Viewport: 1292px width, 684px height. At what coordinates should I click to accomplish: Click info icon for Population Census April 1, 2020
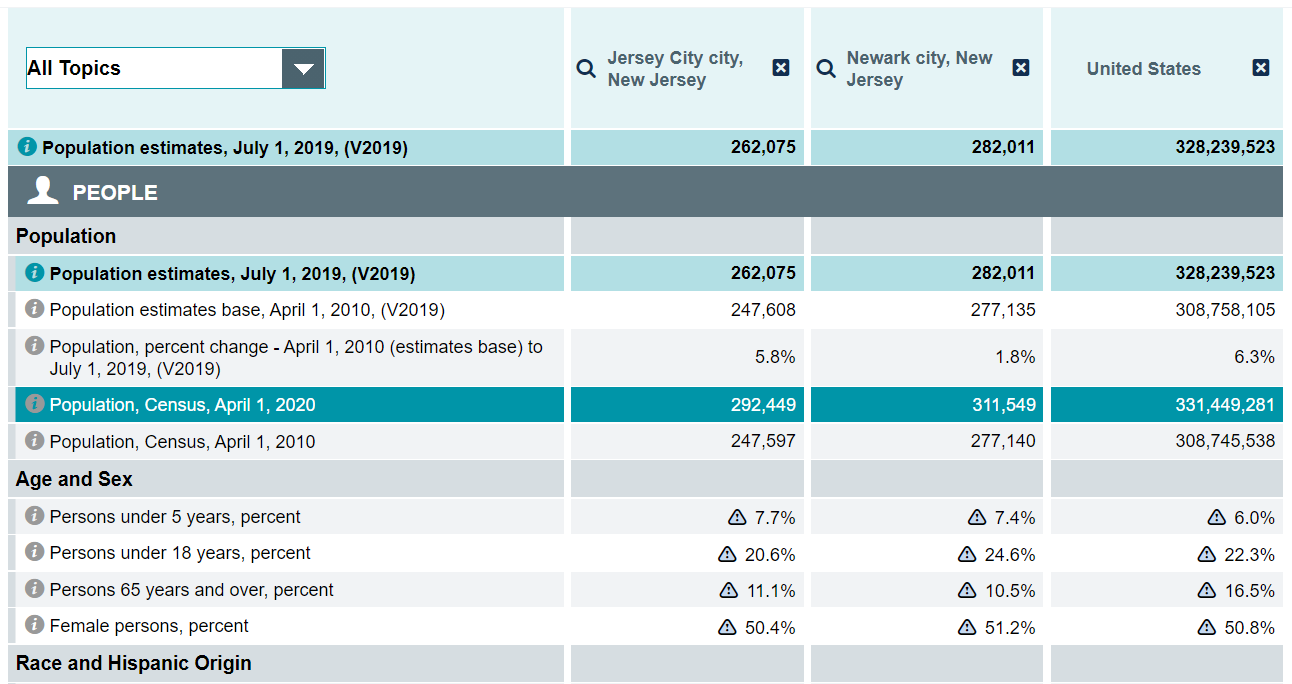35,404
